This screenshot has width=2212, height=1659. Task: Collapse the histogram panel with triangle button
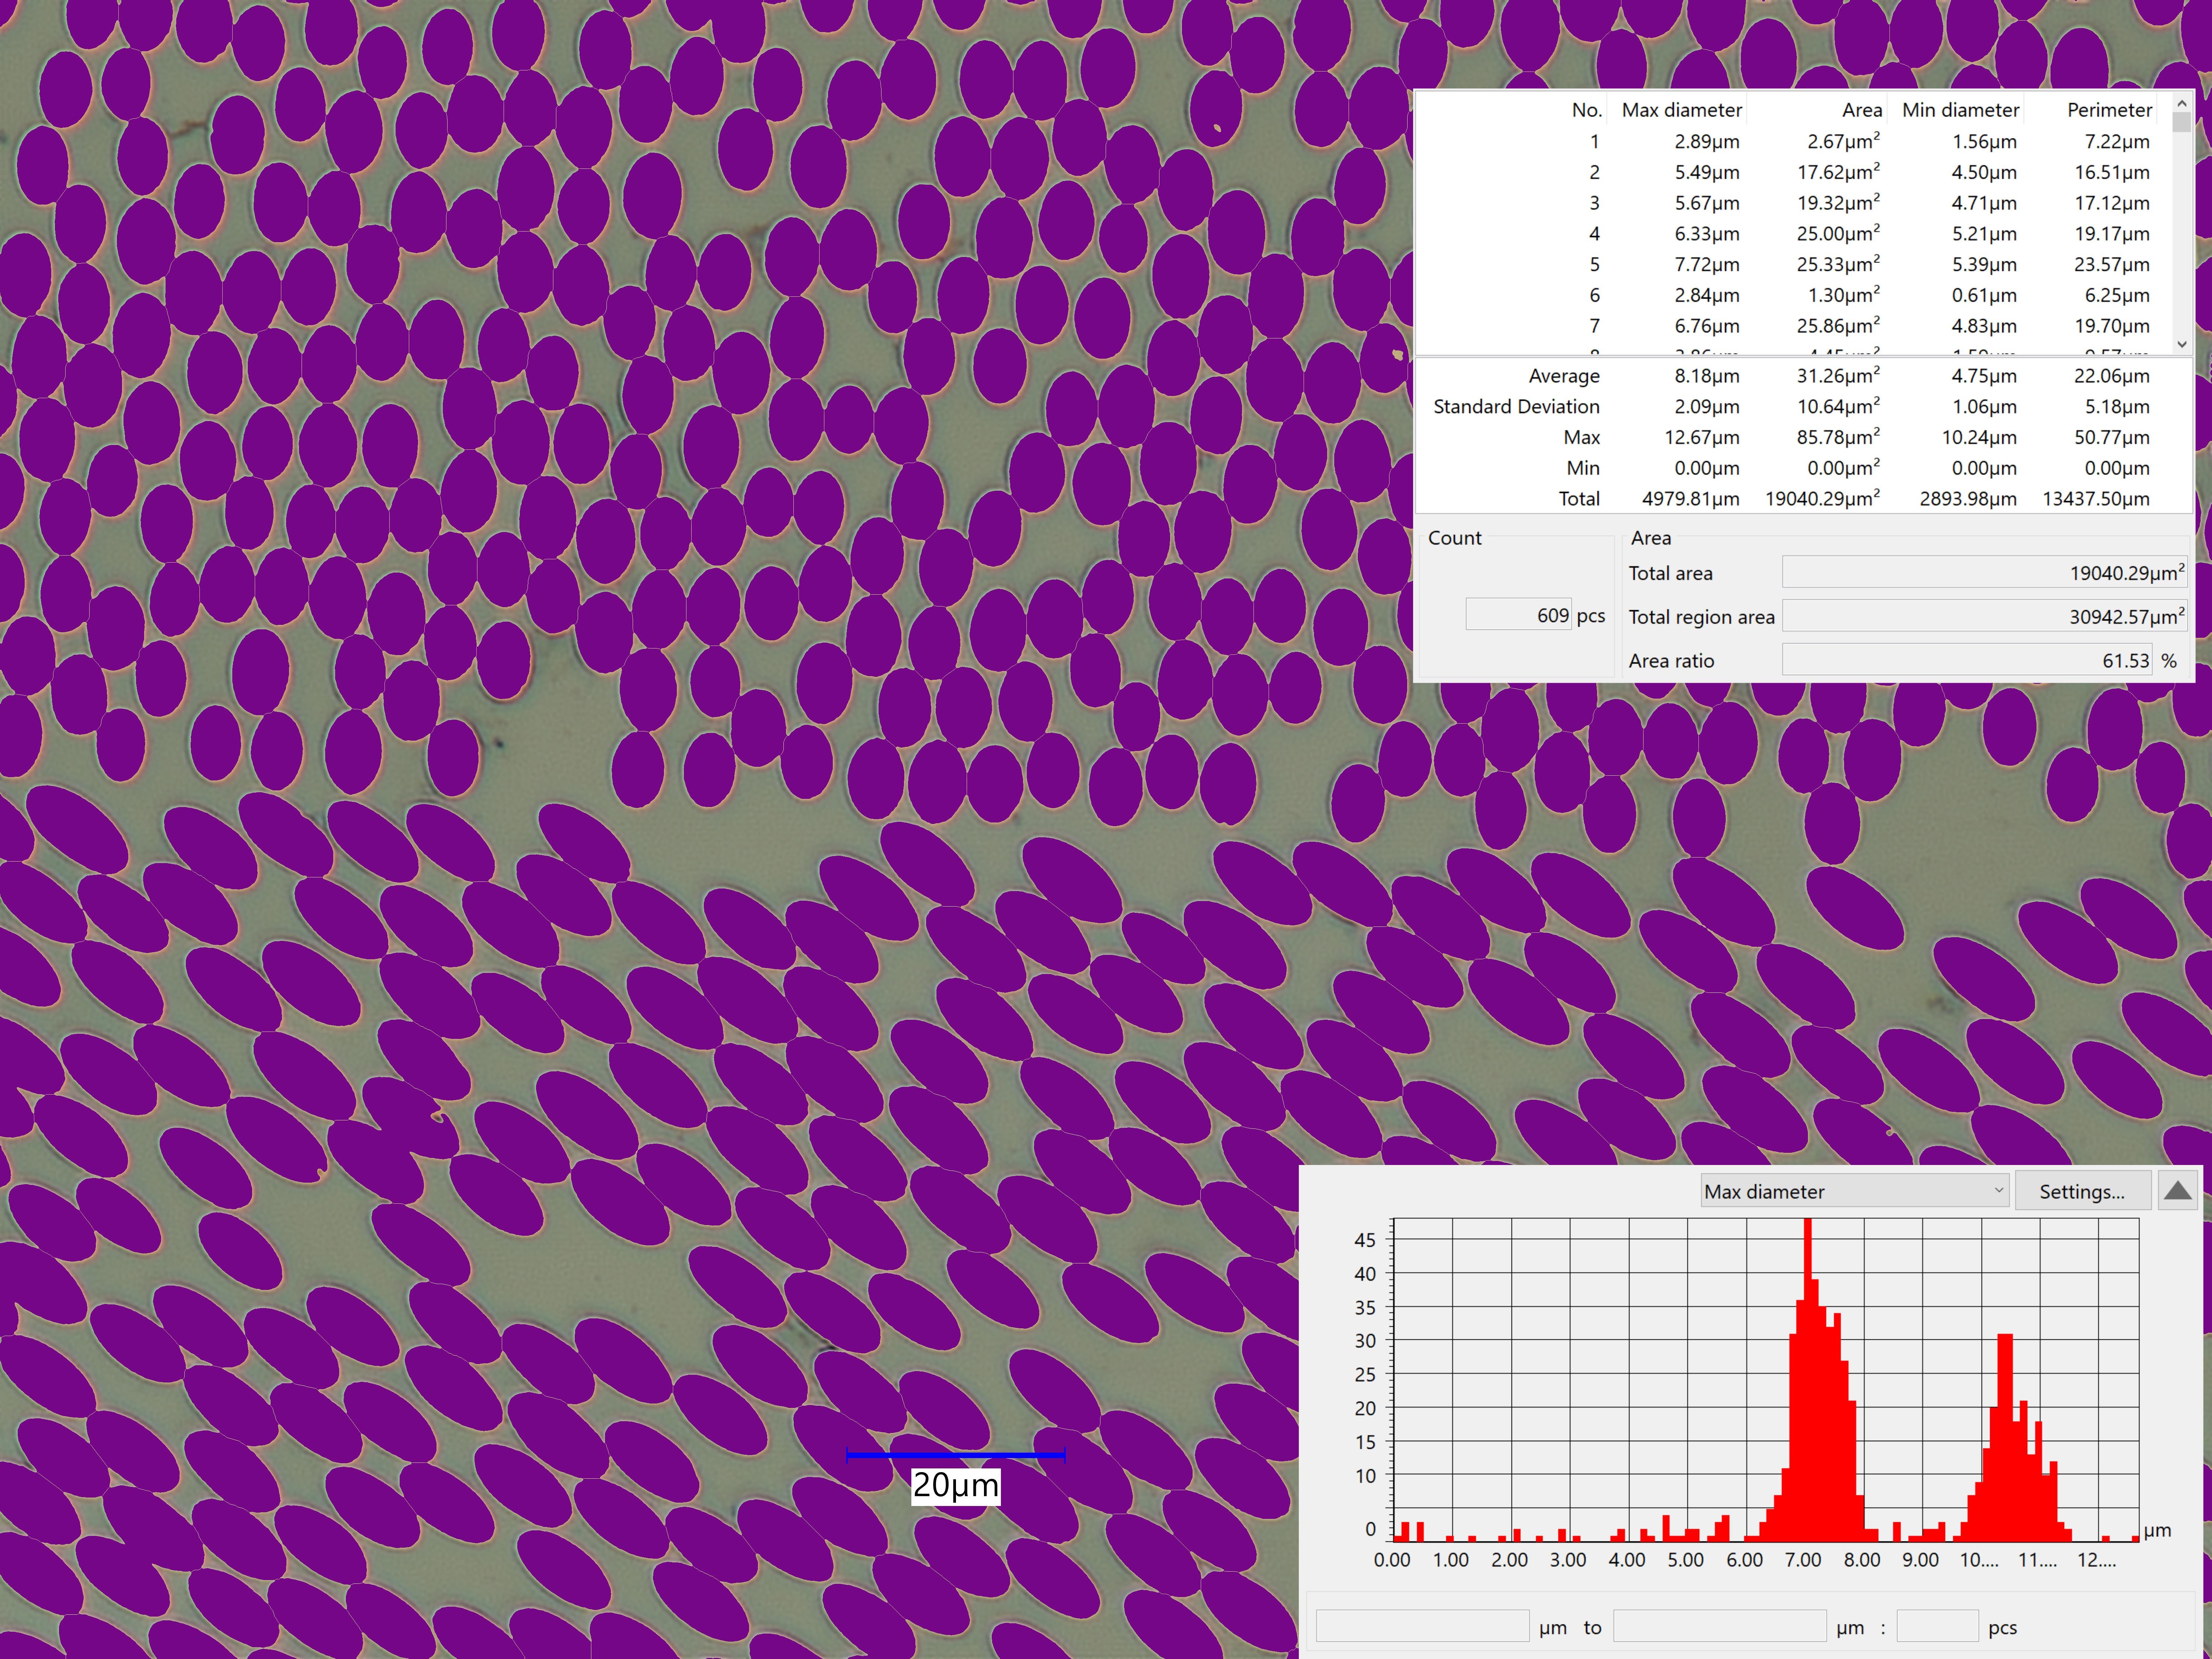(x=2177, y=1191)
